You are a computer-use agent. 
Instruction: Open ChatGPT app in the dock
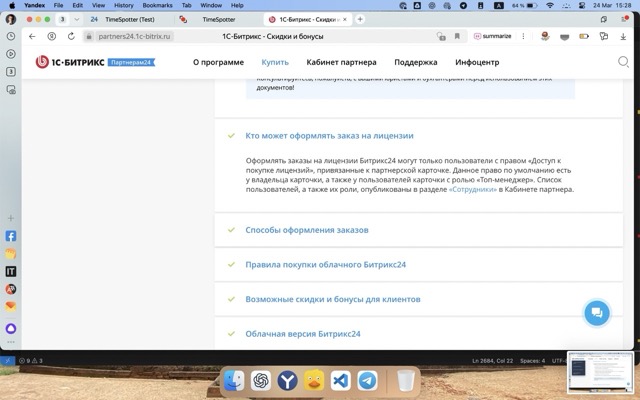click(261, 381)
